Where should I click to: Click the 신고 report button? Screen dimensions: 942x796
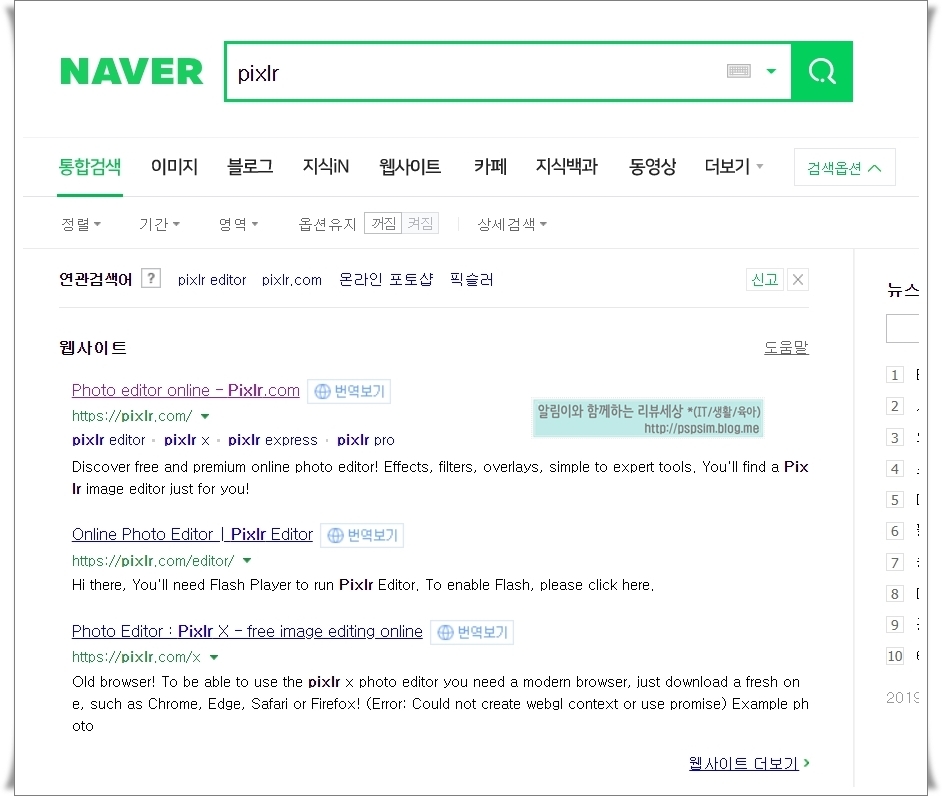[x=765, y=279]
